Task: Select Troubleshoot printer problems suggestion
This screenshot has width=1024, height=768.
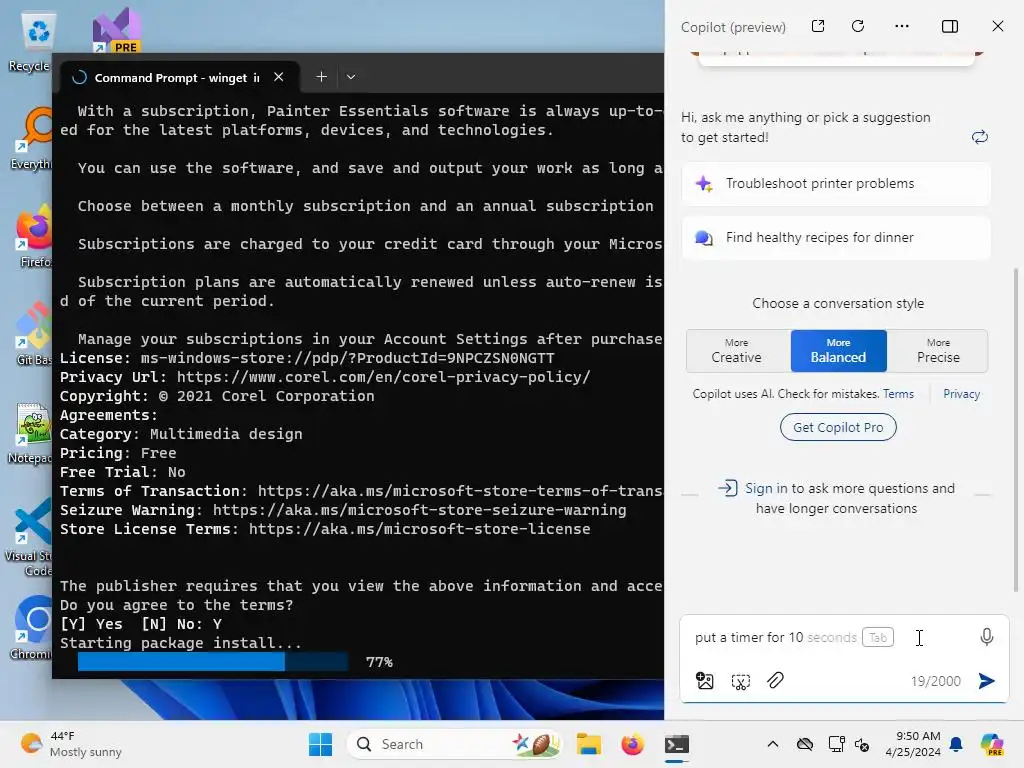Action: [835, 184]
